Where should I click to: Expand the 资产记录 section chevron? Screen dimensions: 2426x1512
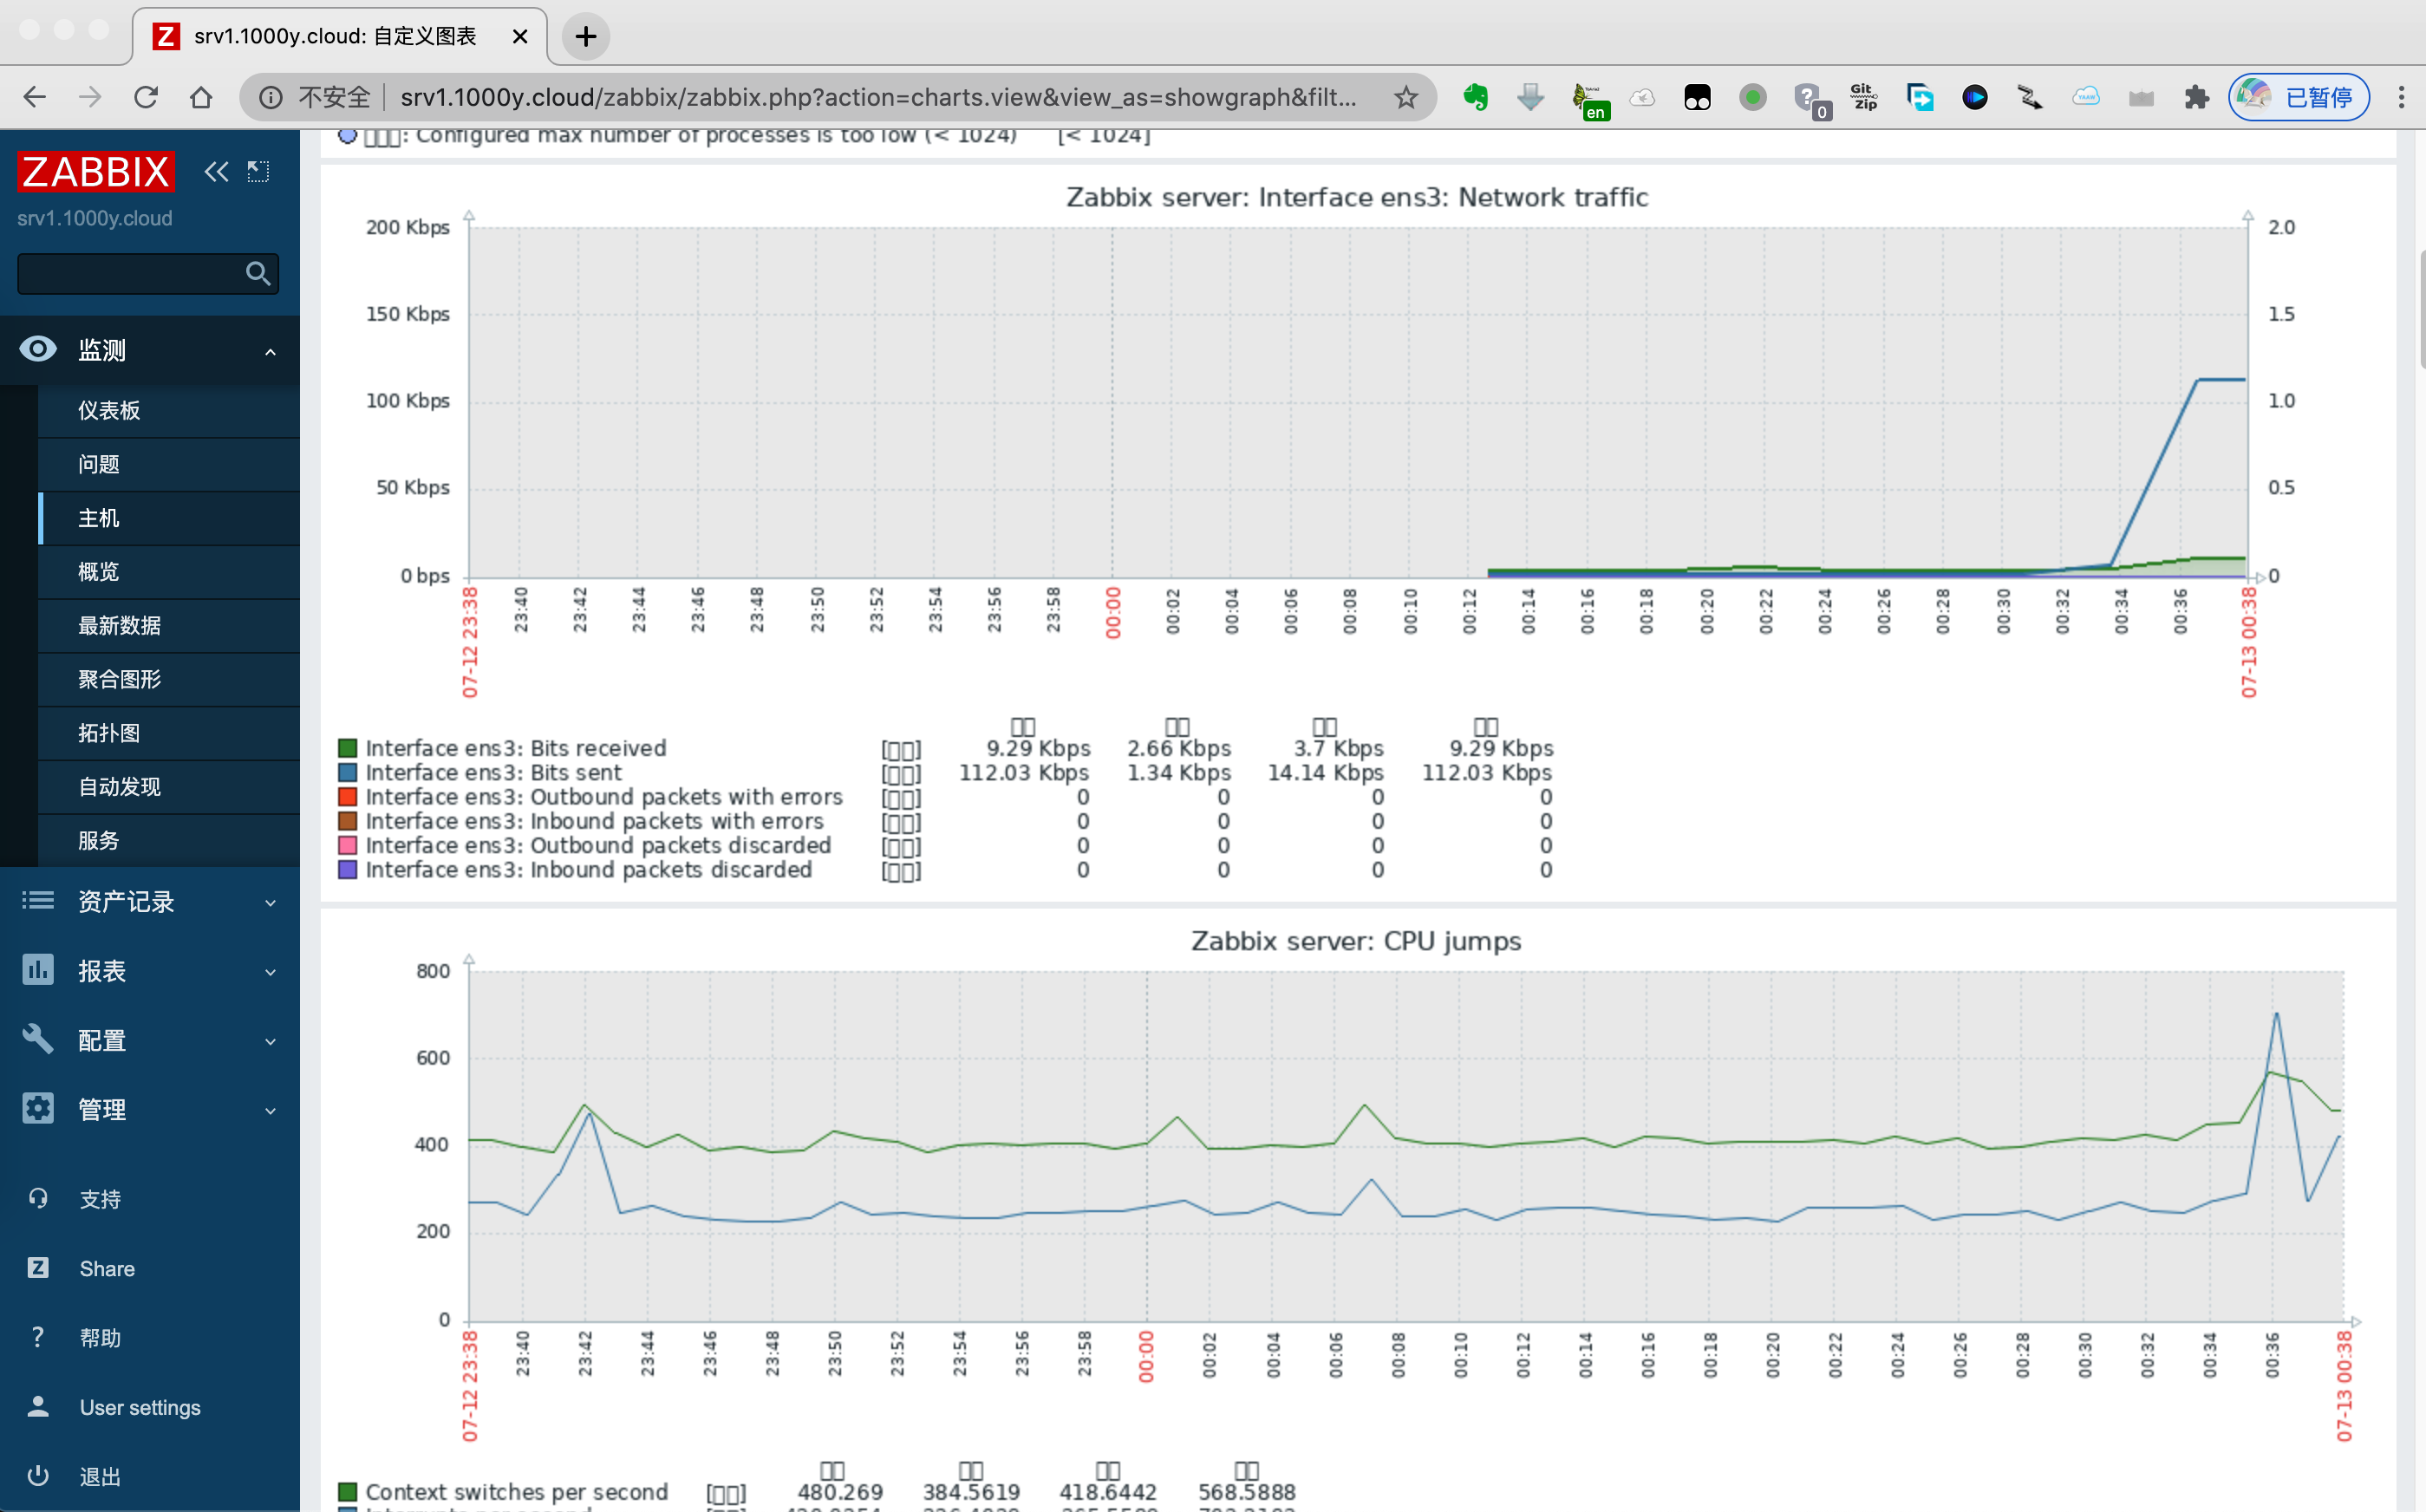pos(270,903)
